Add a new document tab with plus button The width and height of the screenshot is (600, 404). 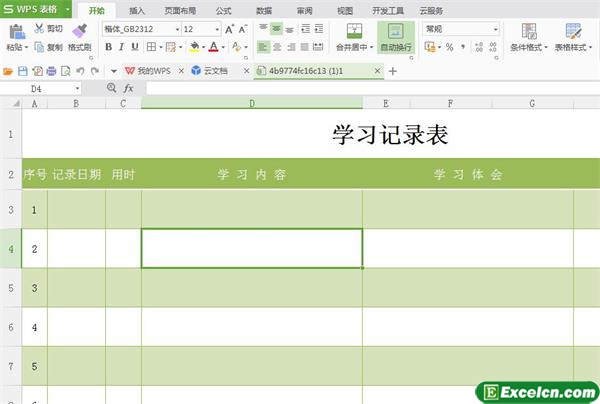coord(393,71)
